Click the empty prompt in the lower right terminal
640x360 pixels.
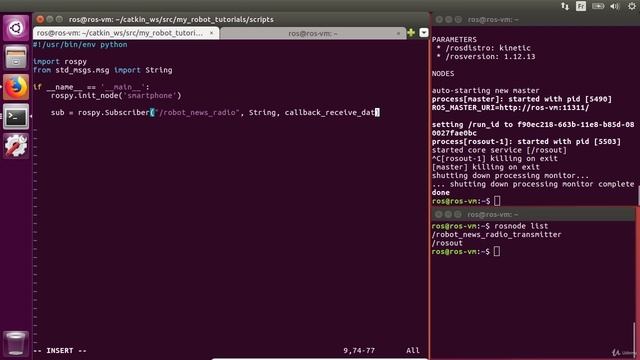tap(466, 252)
